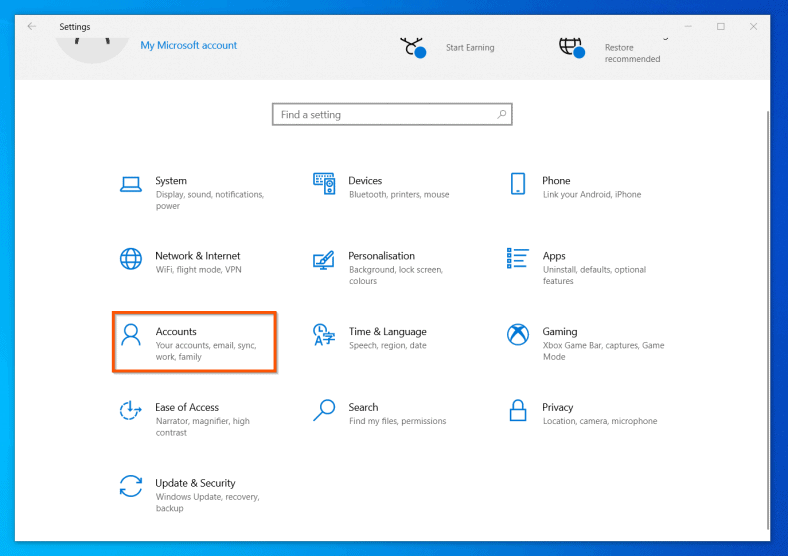Screen dimensions: 788x556
Task: Click 'Location, camera, microphone' description
Action: pyautogui.click(x=600, y=421)
